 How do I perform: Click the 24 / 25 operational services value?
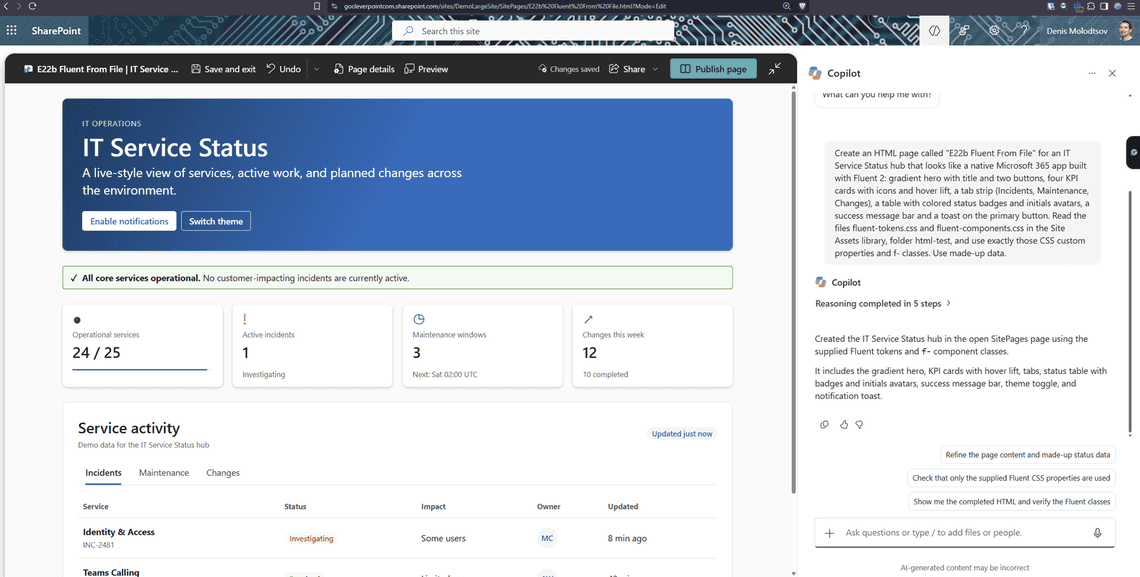pos(97,353)
